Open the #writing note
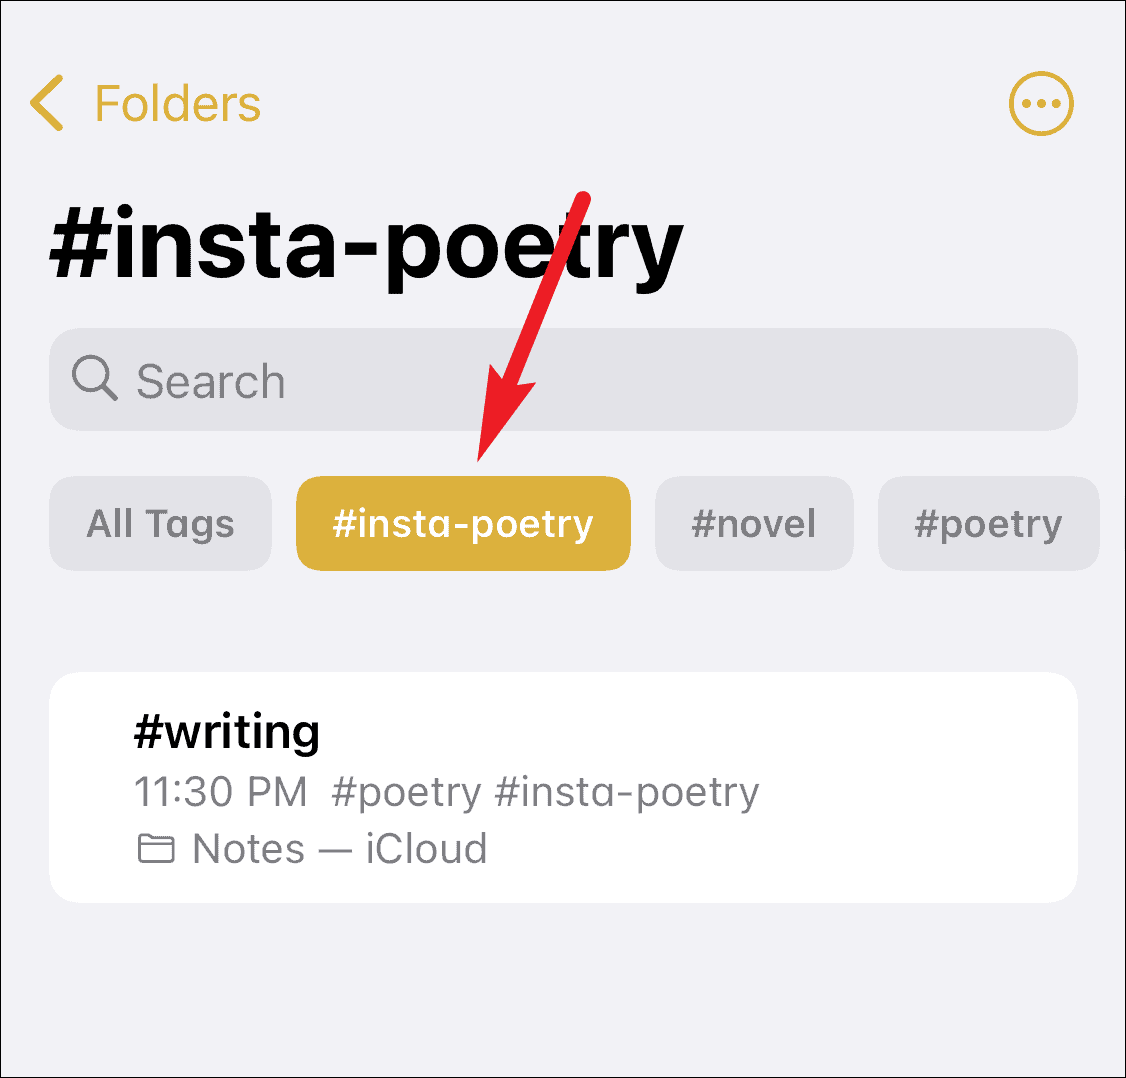This screenshot has width=1126, height=1078. 563,788
